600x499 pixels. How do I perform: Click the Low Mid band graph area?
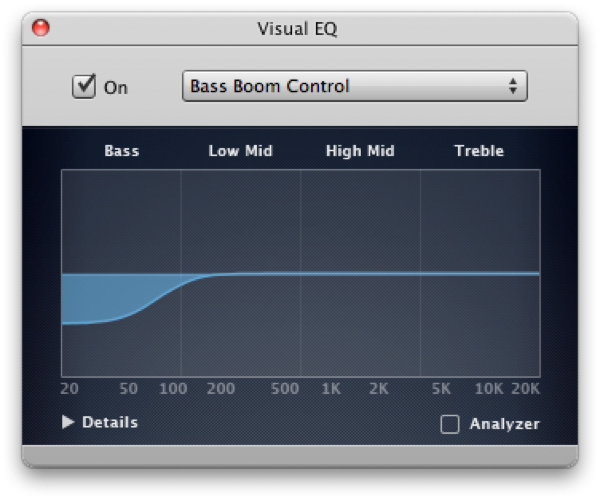(x=241, y=273)
